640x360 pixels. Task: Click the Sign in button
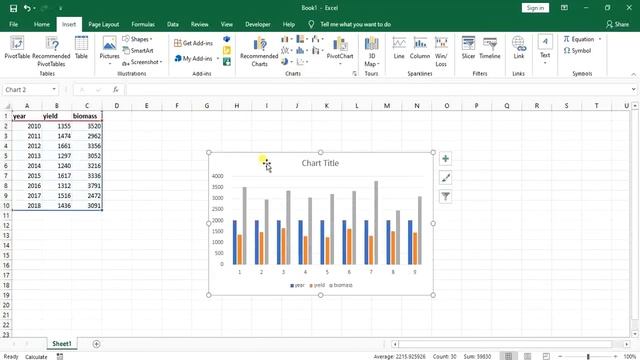coord(535,8)
